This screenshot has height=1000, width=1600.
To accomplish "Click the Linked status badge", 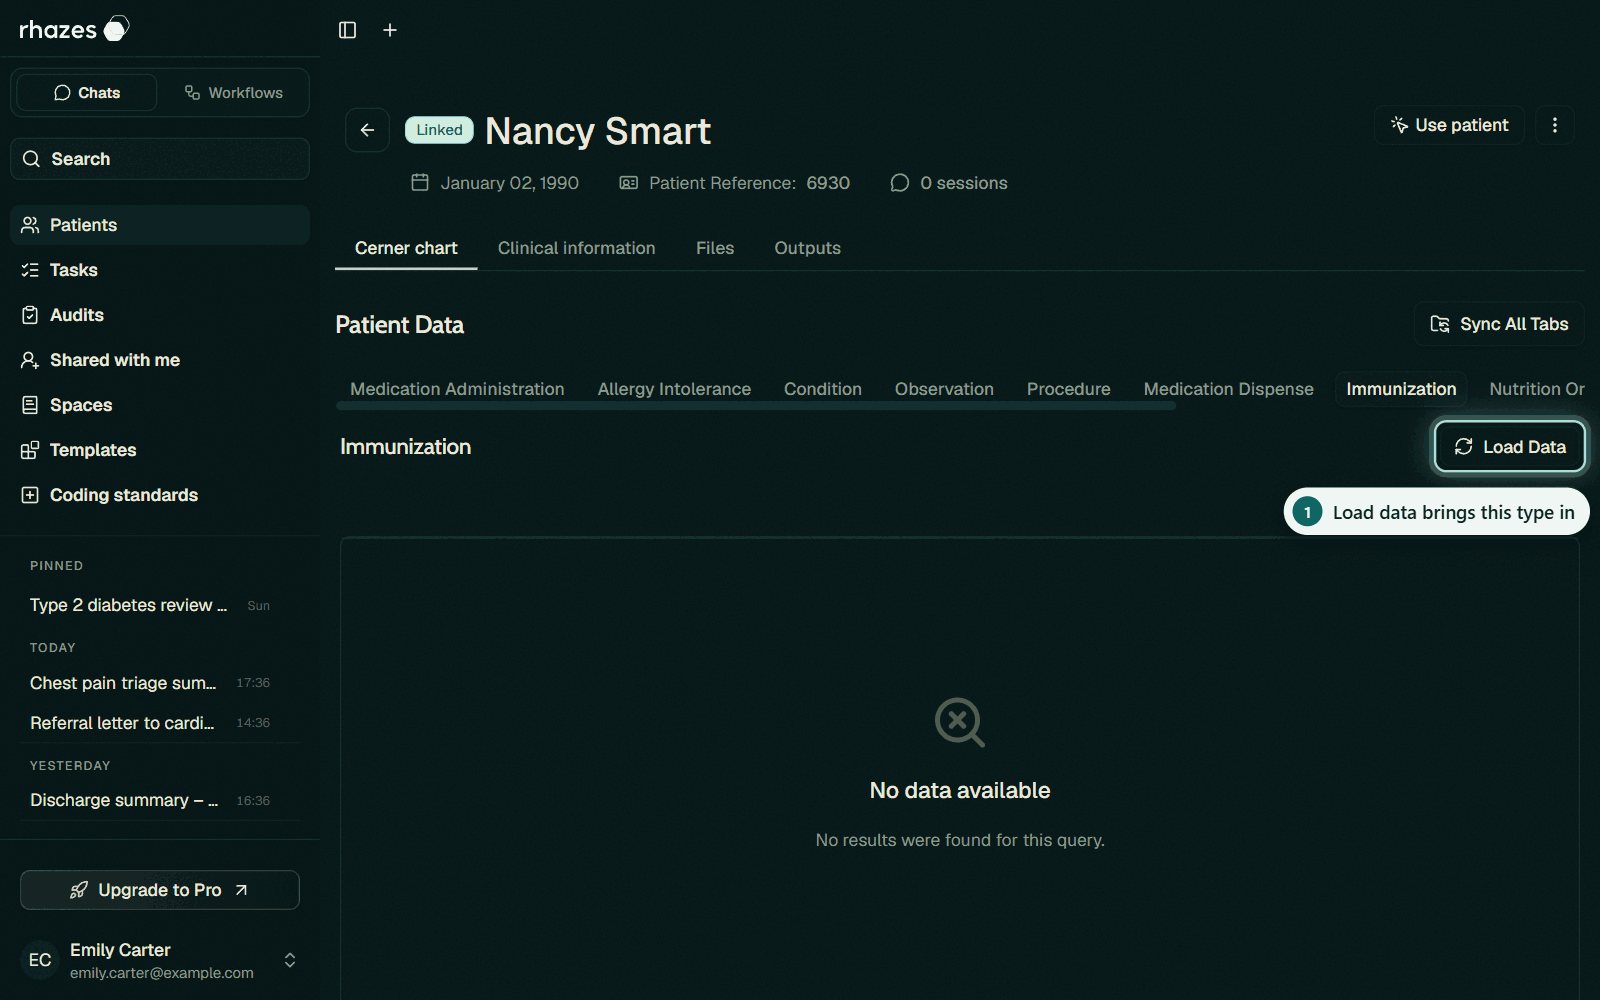I will coord(439,130).
